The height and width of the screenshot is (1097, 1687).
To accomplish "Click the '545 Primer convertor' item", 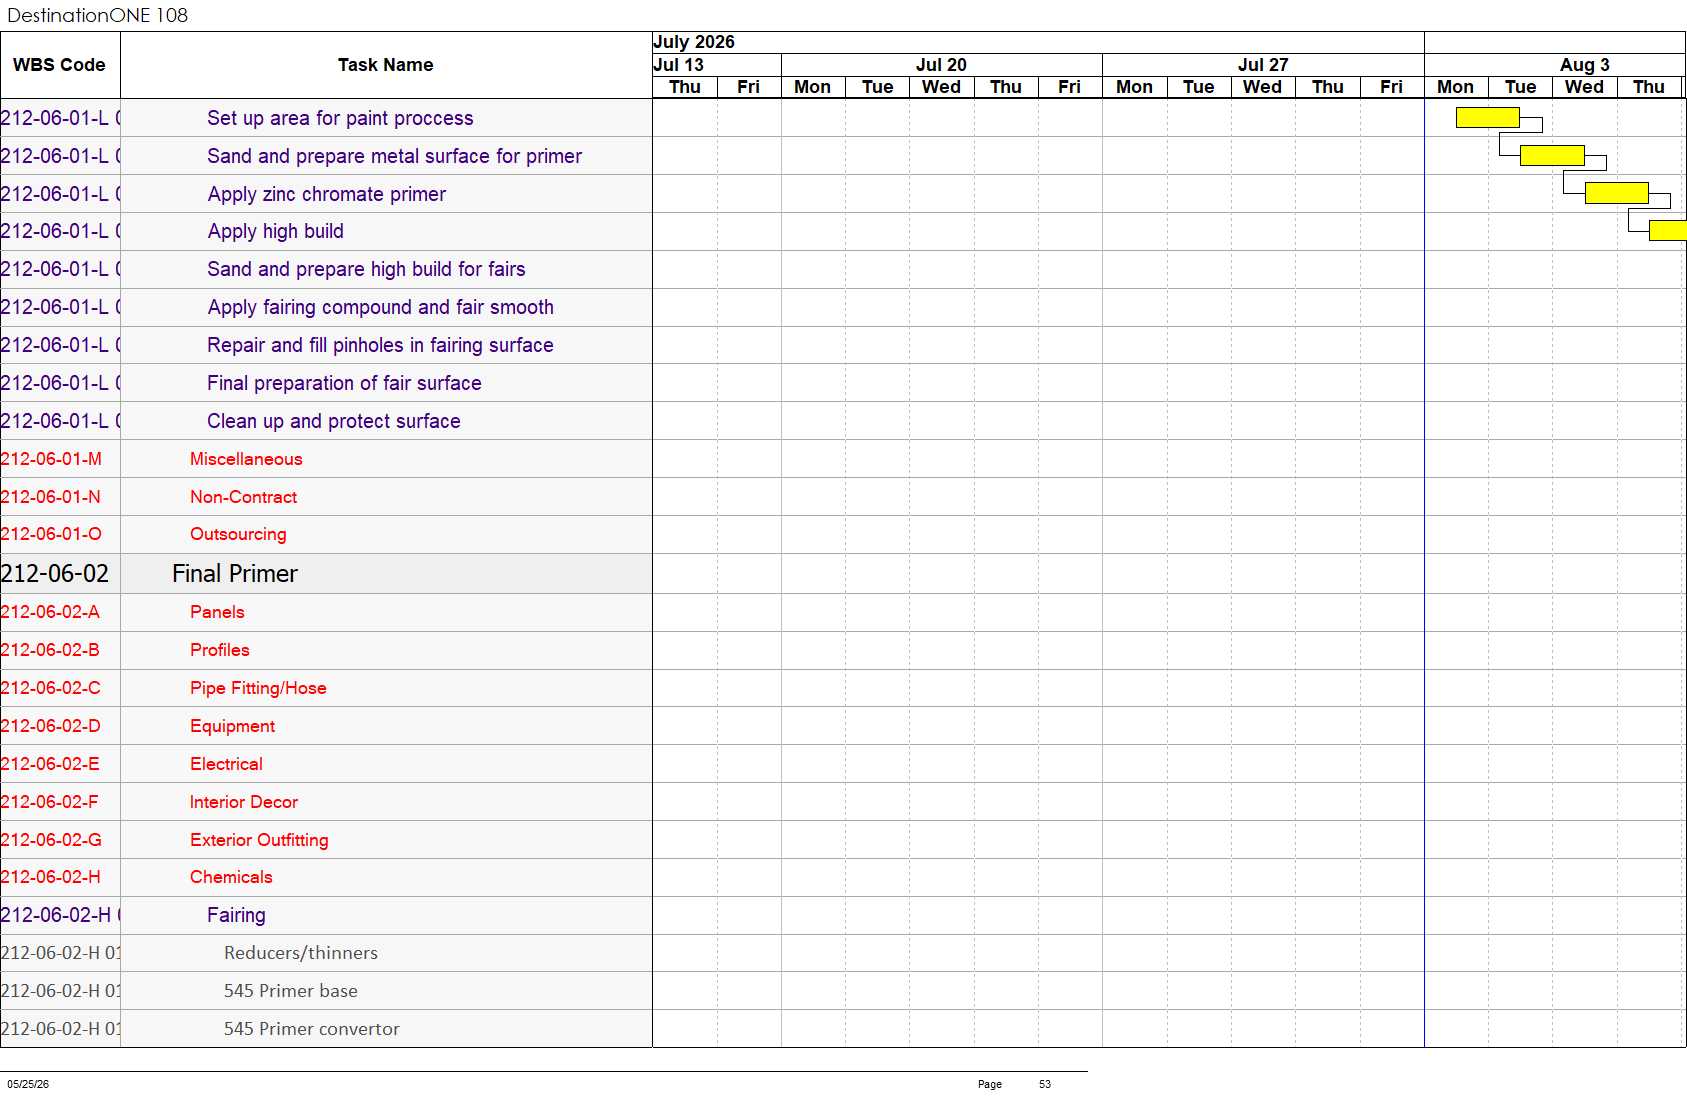I will [x=312, y=1029].
